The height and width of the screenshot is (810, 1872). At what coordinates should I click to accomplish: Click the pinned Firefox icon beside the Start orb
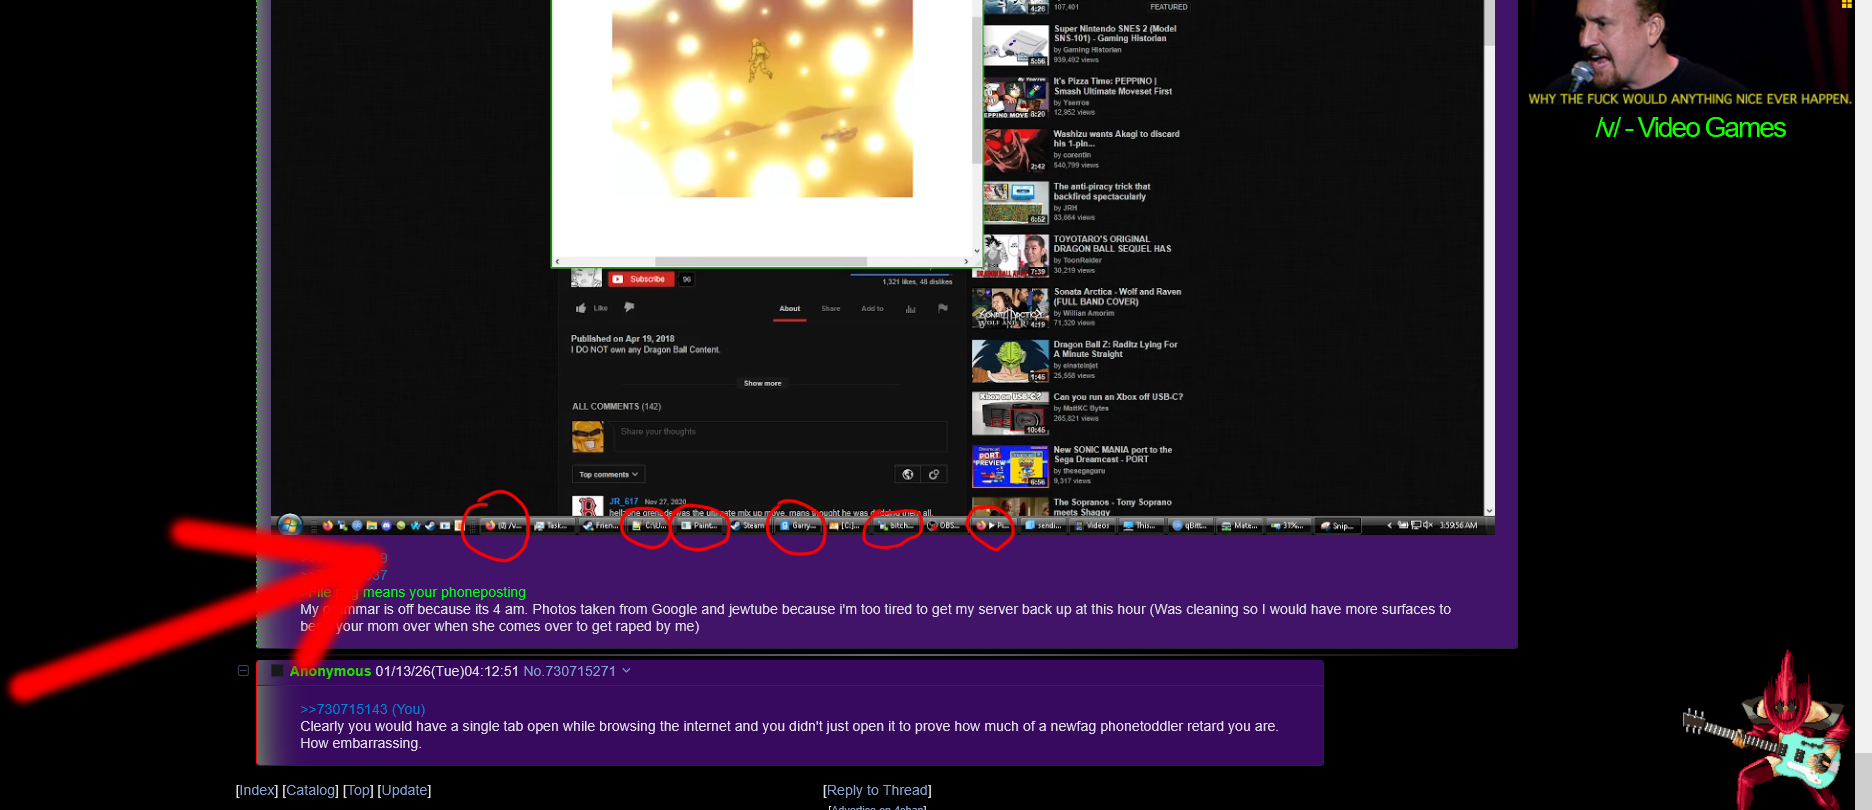pos(327,525)
